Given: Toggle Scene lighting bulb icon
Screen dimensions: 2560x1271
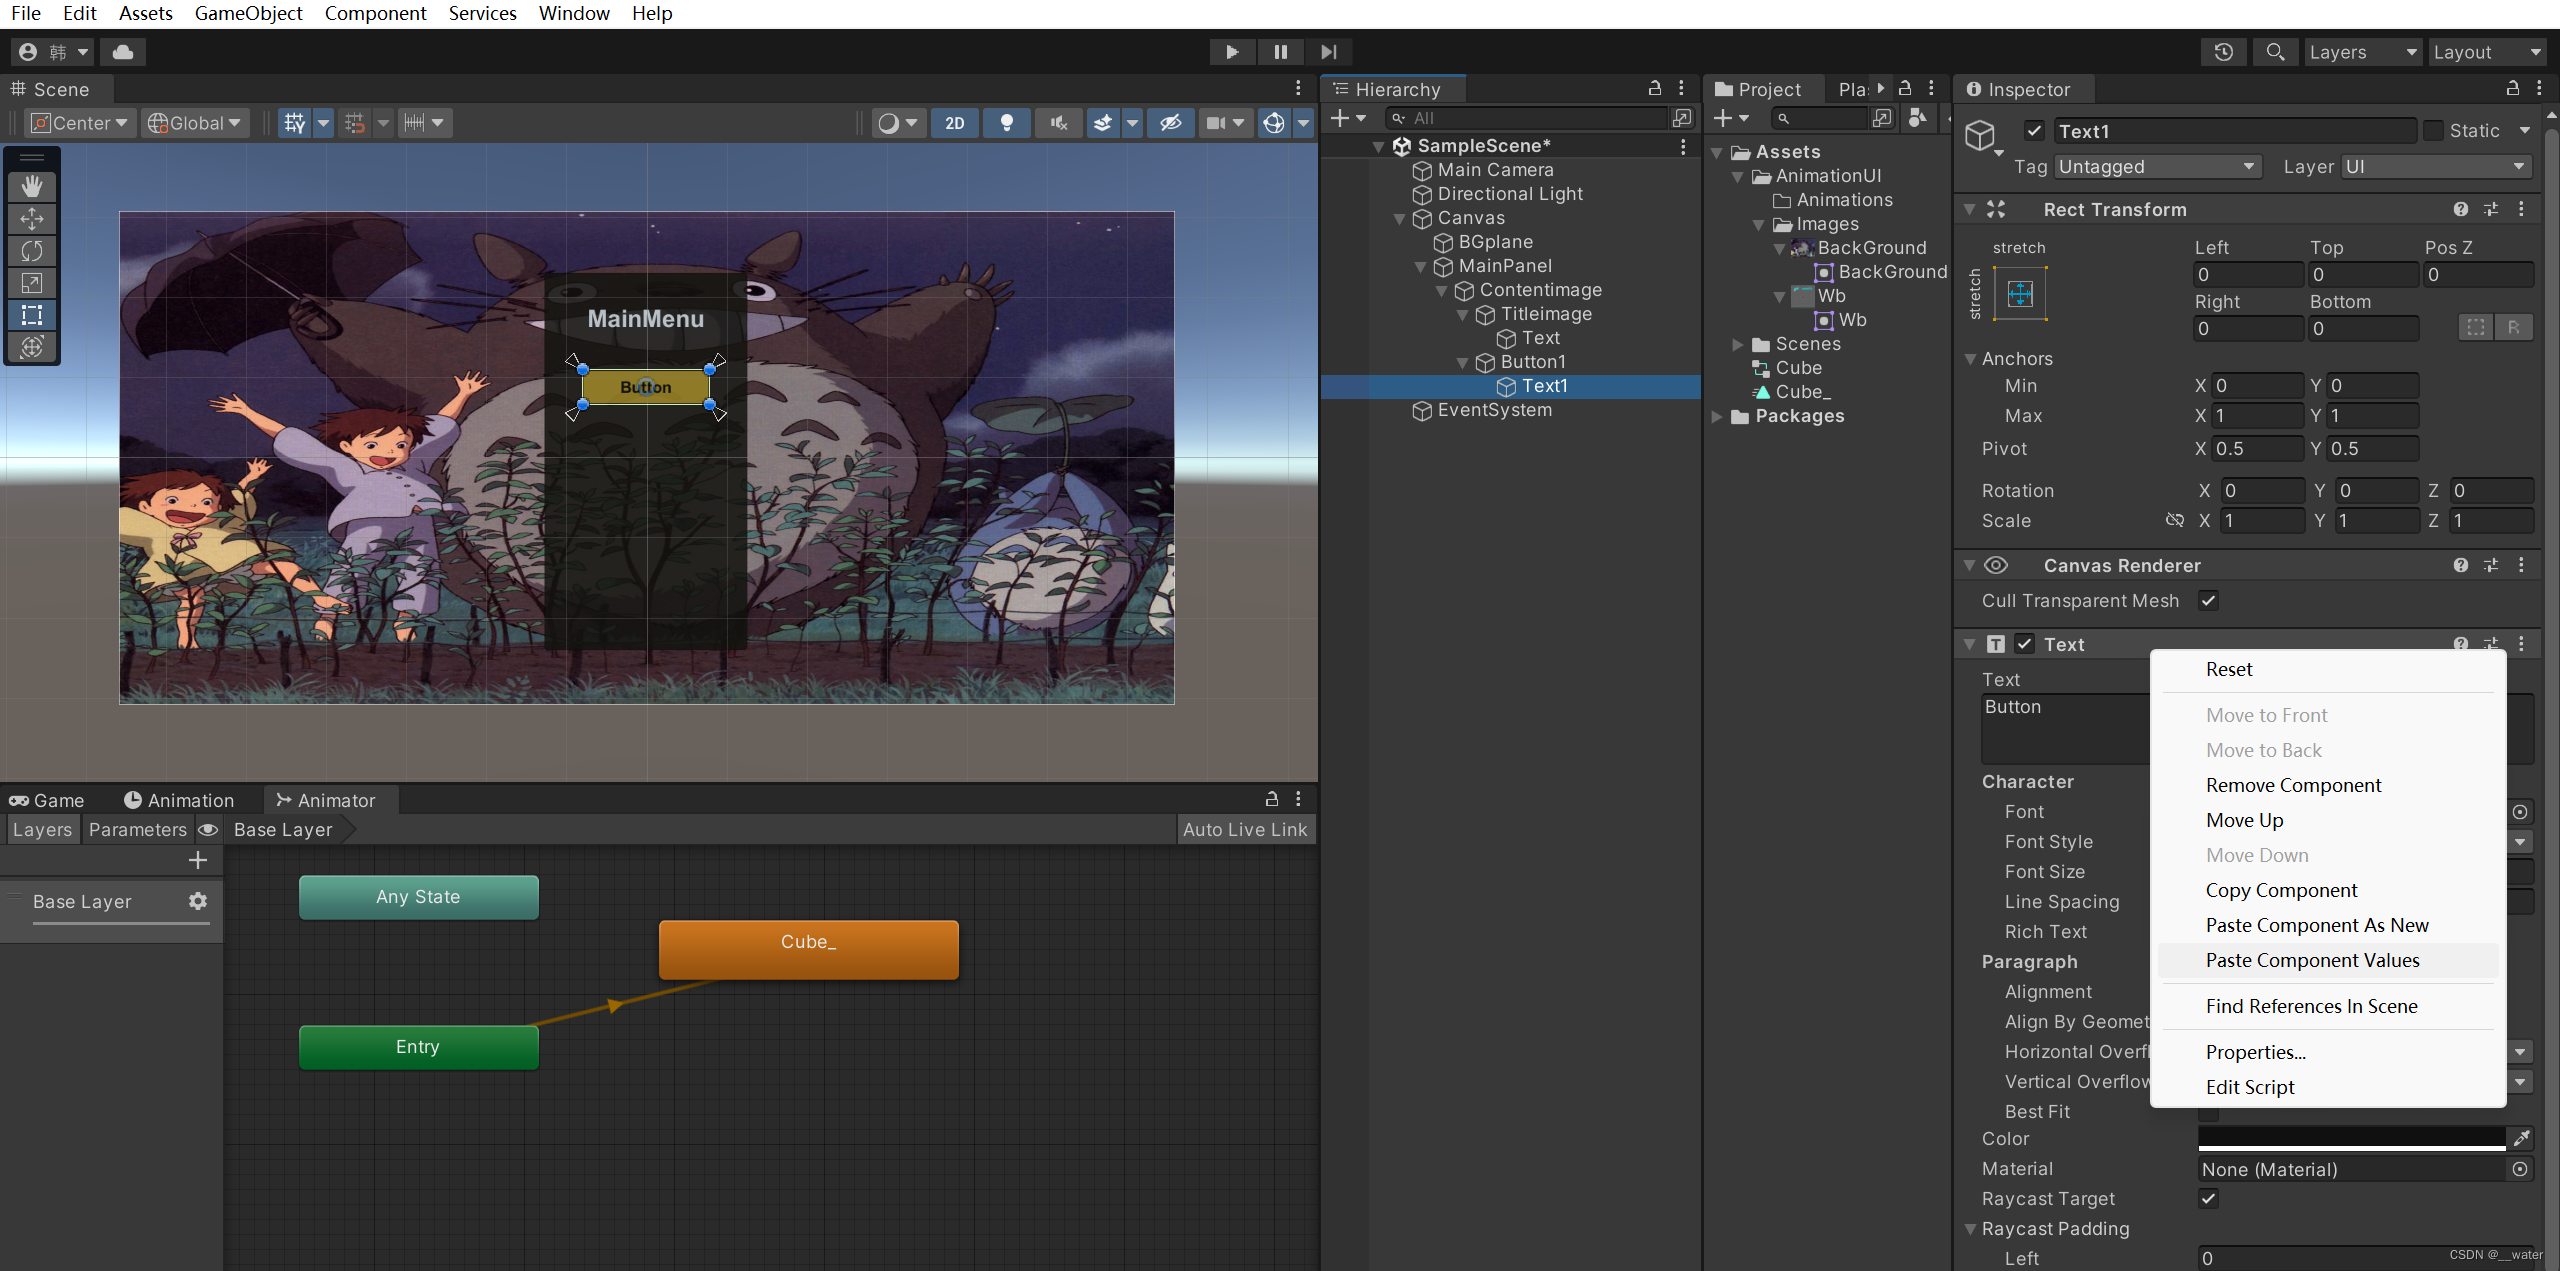Looking at the screenshot, I should 1007,123.
